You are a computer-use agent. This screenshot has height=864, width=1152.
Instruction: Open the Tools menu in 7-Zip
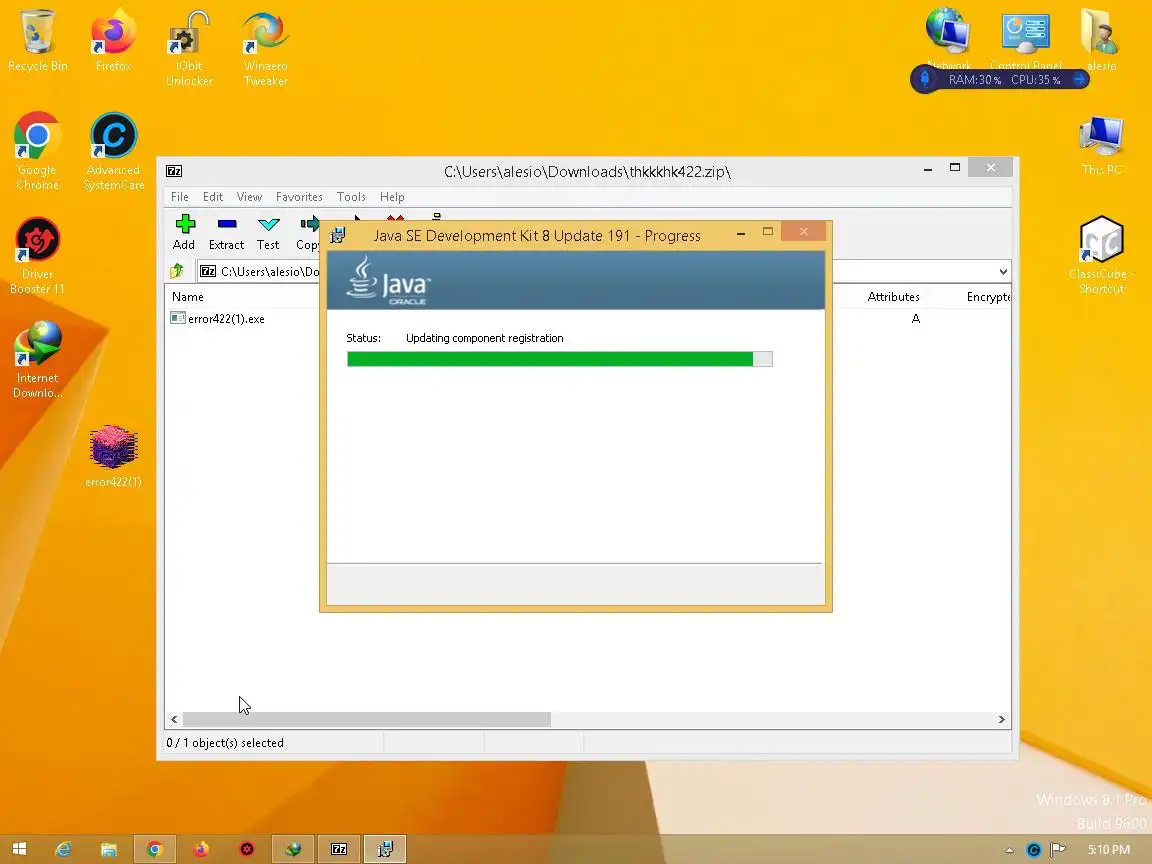[x=351, y=197]
